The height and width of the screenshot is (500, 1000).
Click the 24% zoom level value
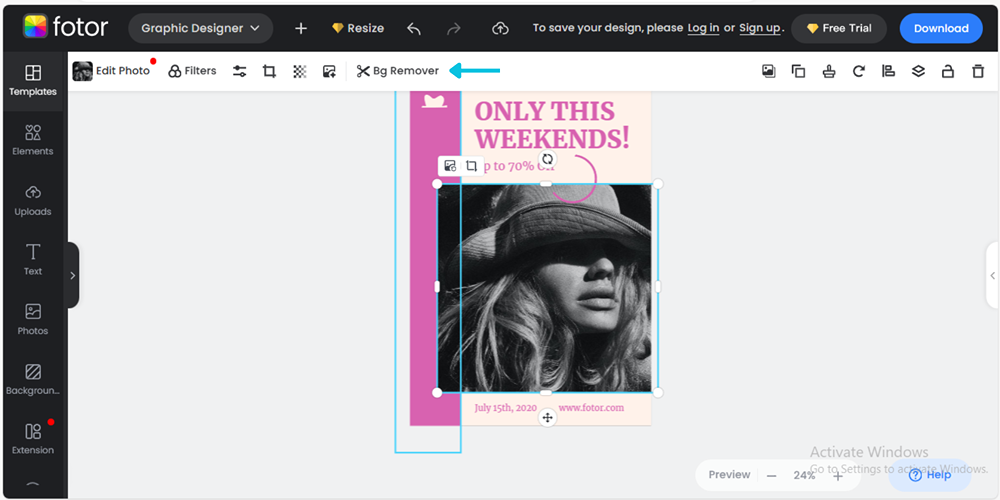(x=804, y=475)
